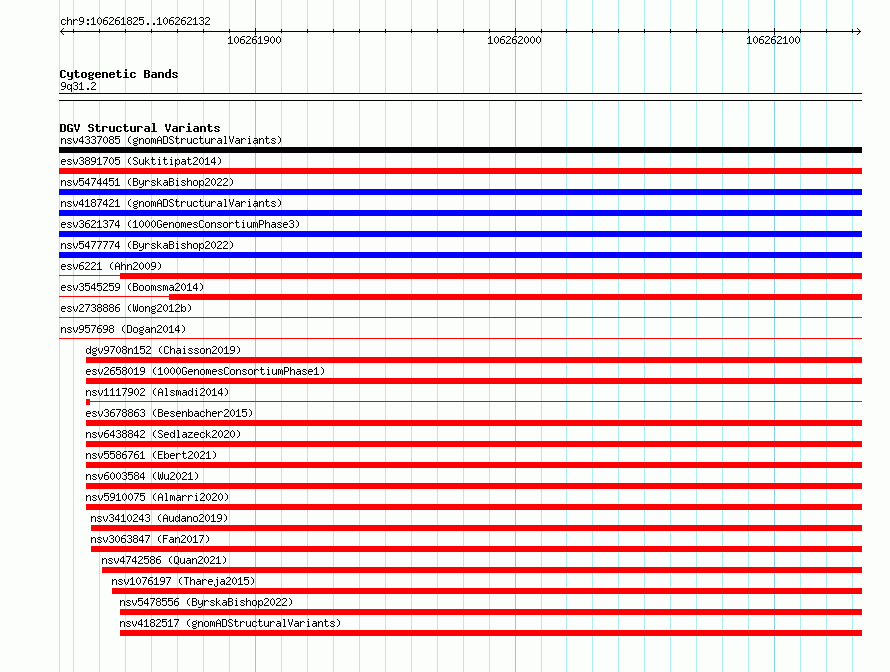
Task: Click the red nsv6438842 variant bar
Action: (x=474, y=444)
